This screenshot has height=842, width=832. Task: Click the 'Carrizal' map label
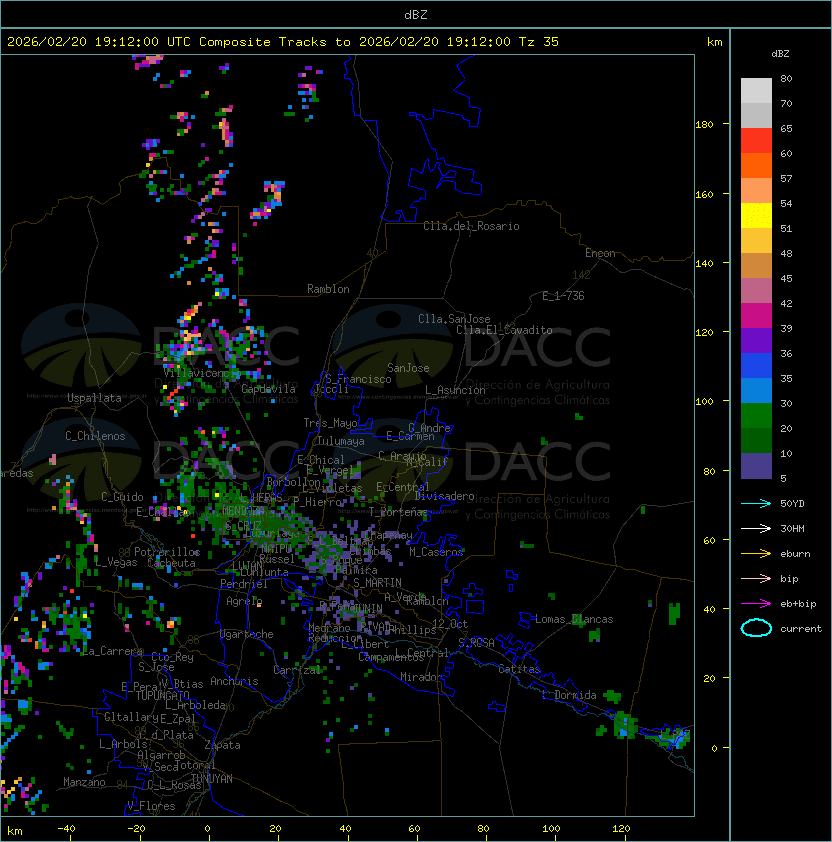[x=297, y=670]
